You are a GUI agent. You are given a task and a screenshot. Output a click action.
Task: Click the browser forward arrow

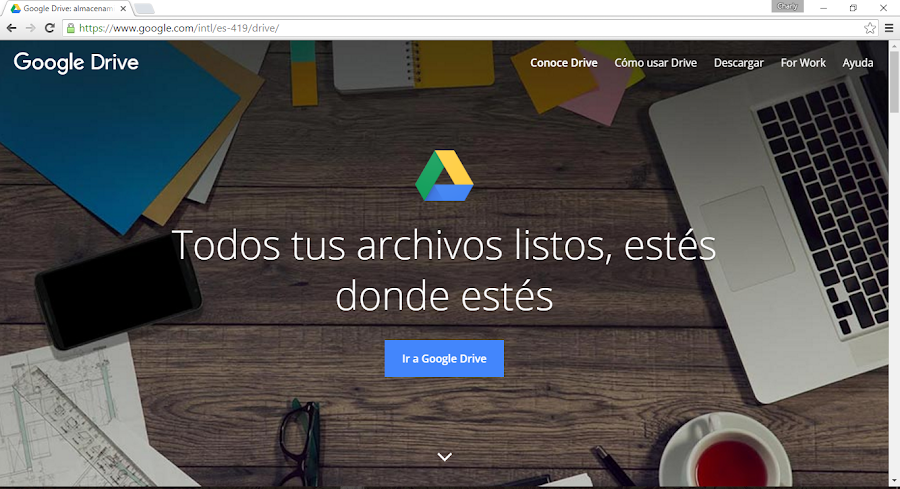click(x=30, y=28)
